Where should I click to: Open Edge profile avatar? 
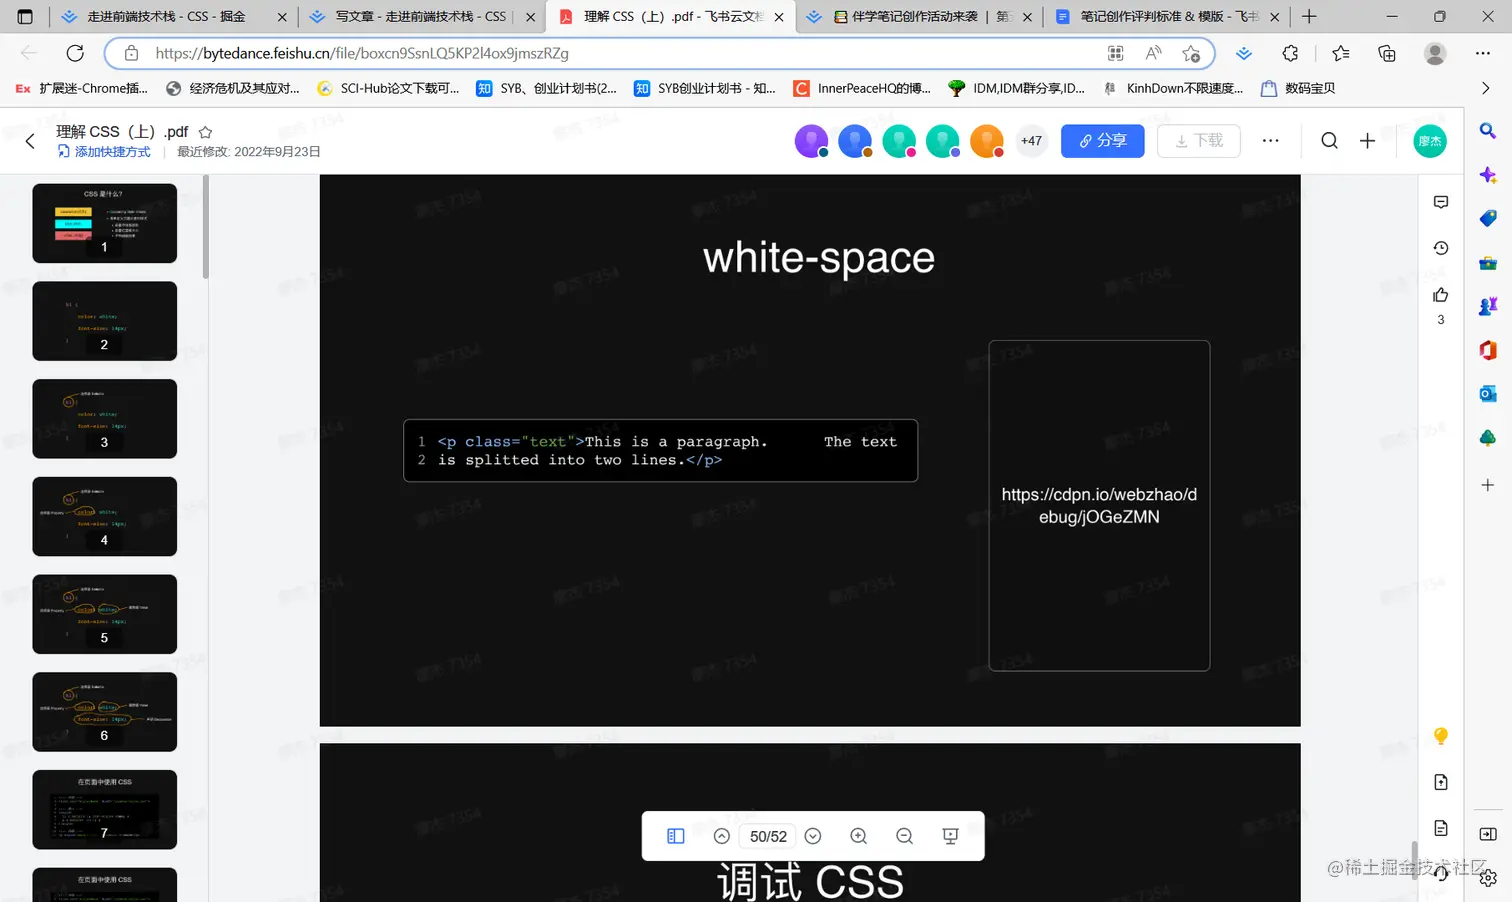point(1435,53)
